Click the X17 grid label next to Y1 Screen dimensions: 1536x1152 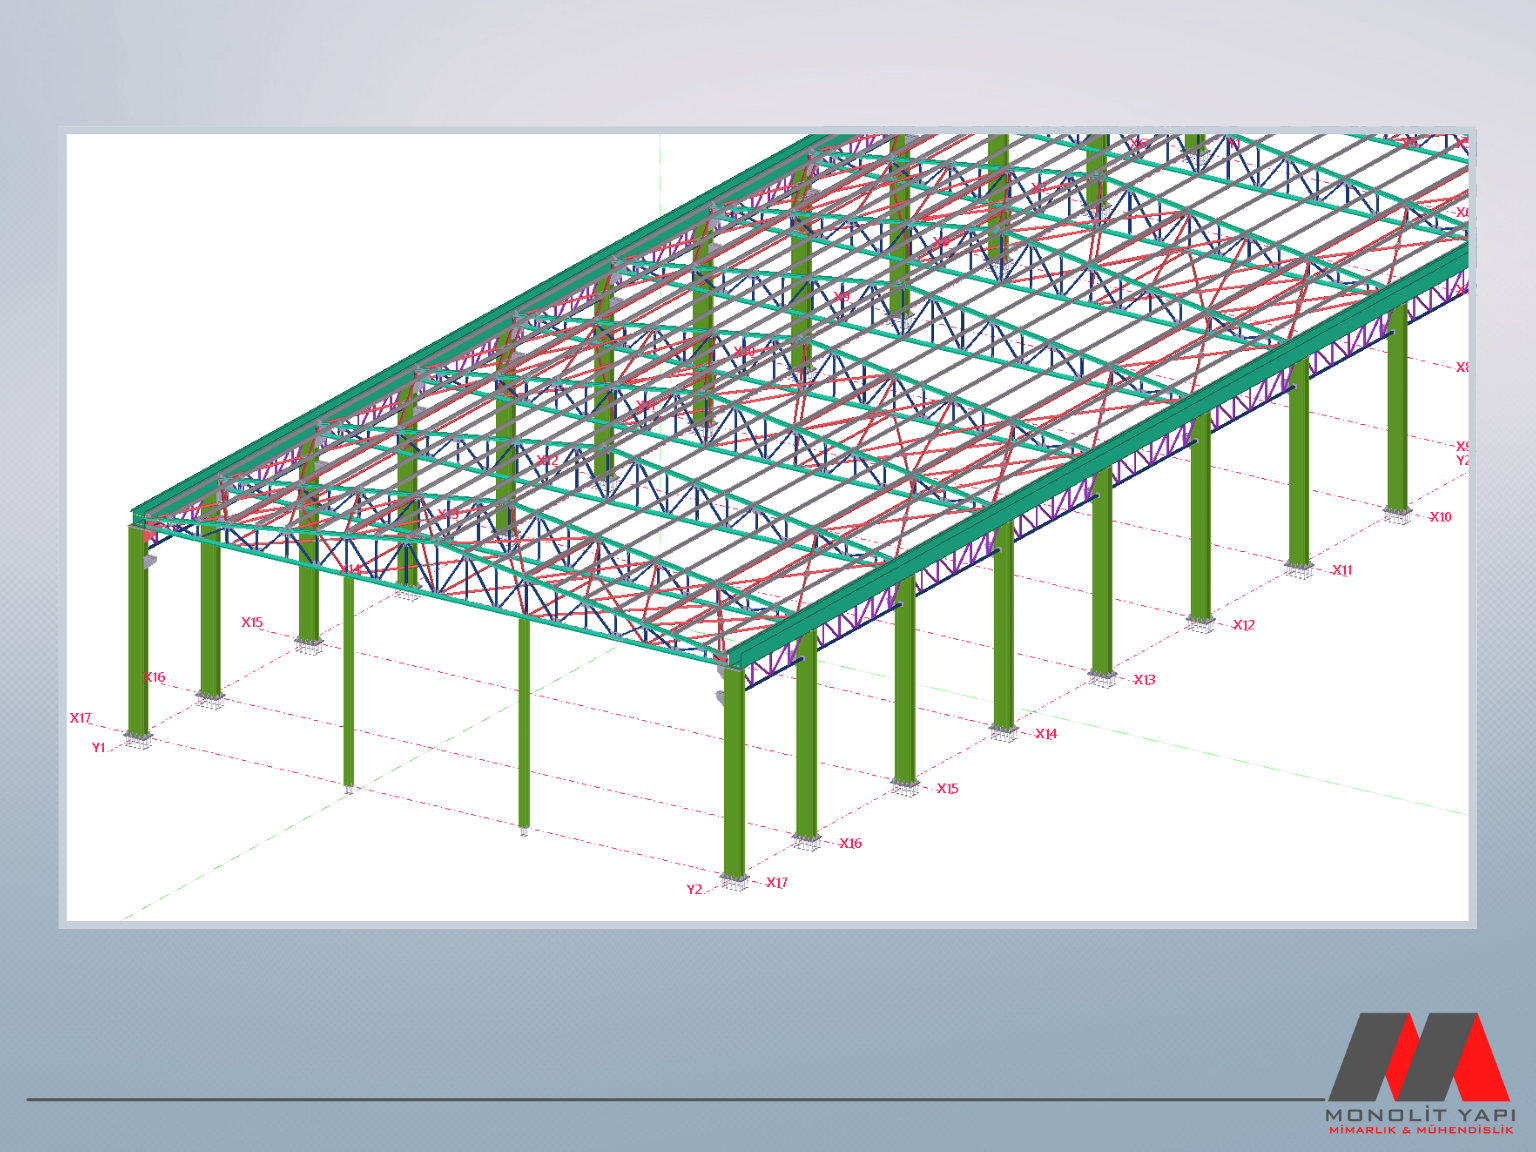80,718
